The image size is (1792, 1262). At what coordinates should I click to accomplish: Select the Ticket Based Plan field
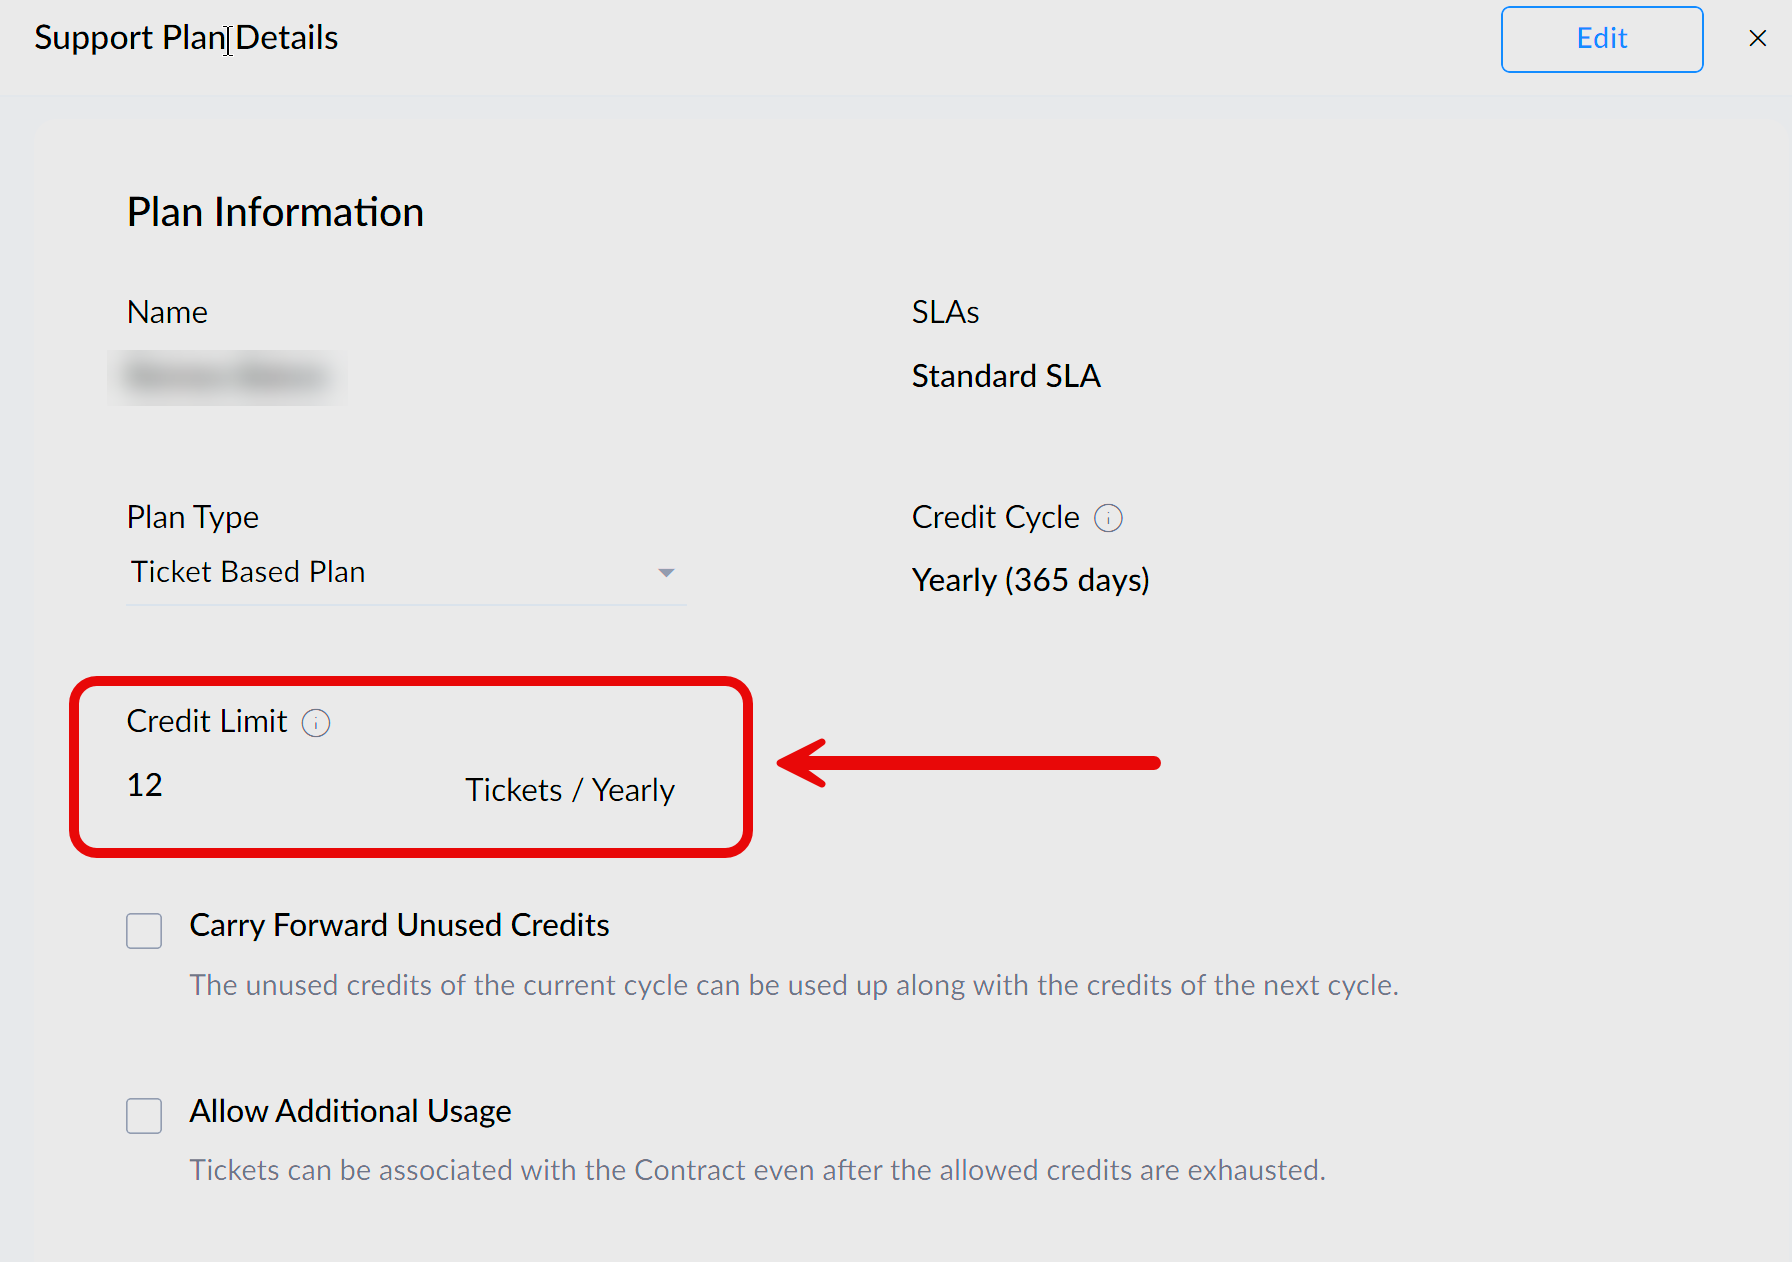406,573
